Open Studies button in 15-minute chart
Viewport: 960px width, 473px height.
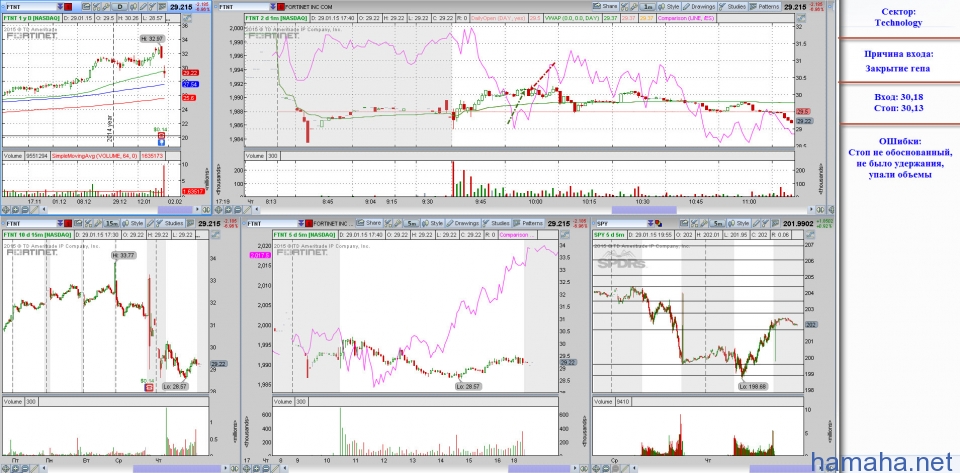pos(168,223)
